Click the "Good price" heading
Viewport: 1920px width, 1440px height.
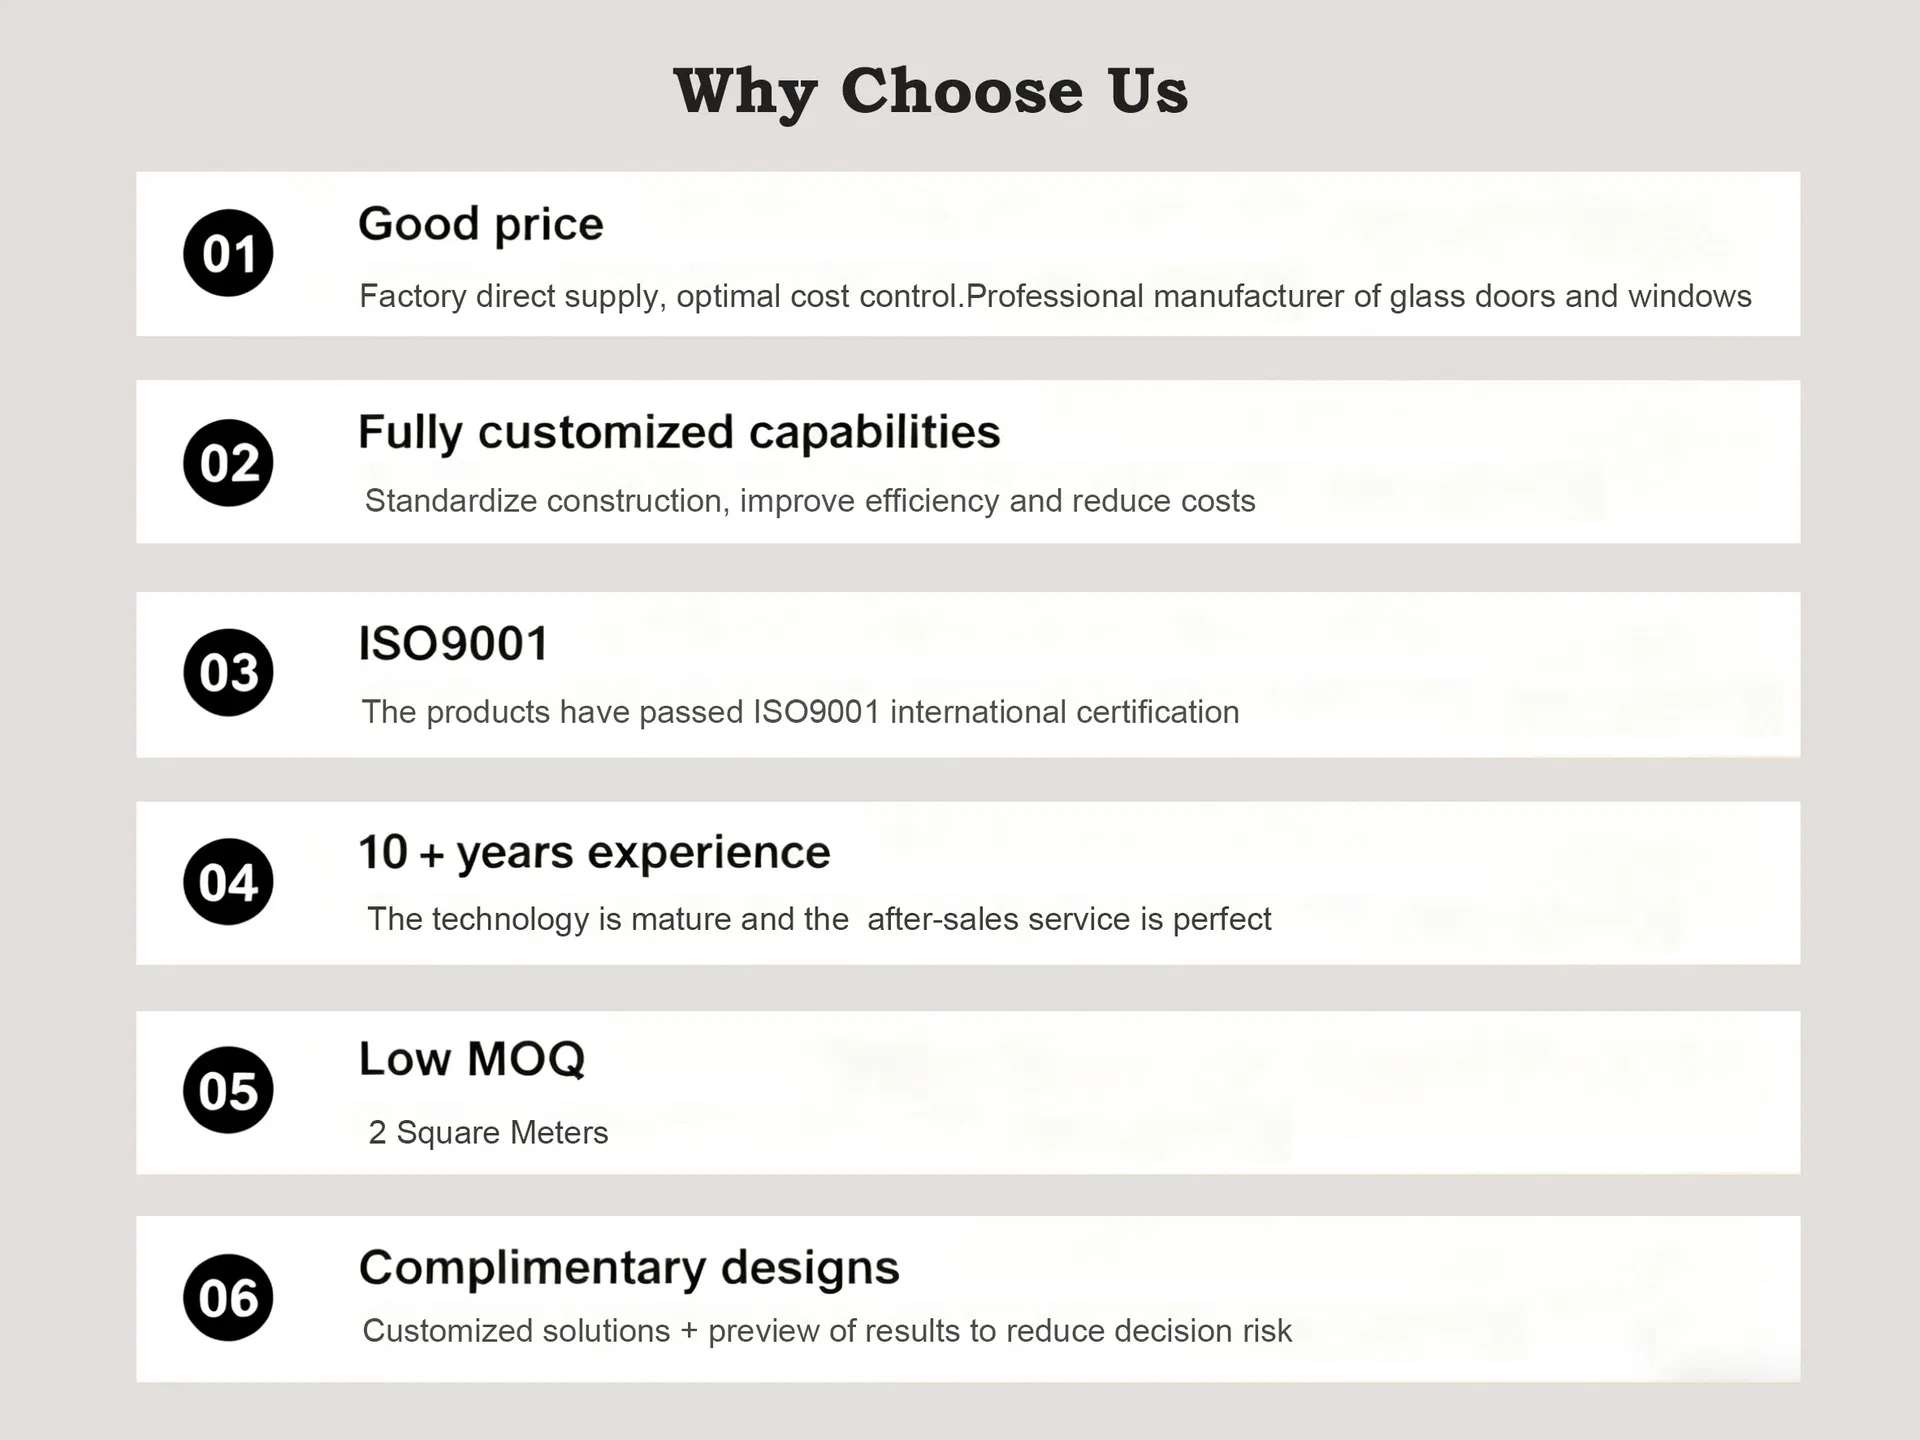(x=481, y=224)
